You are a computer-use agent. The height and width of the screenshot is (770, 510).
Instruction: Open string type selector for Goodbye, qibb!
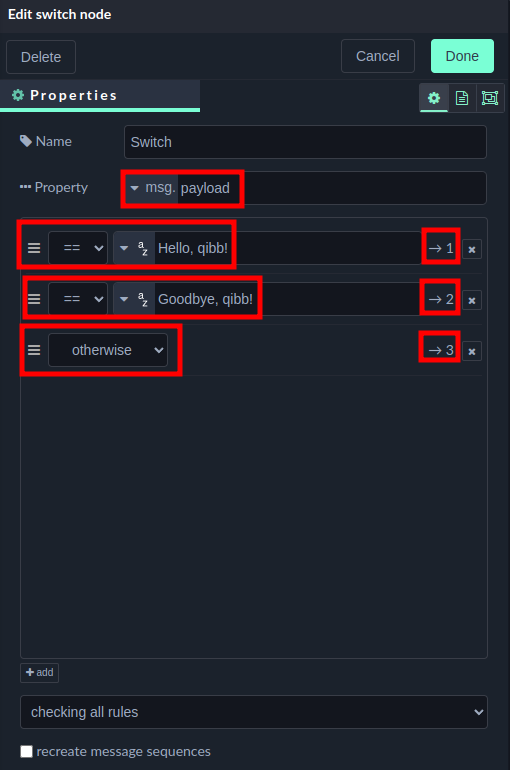(134, 299)
